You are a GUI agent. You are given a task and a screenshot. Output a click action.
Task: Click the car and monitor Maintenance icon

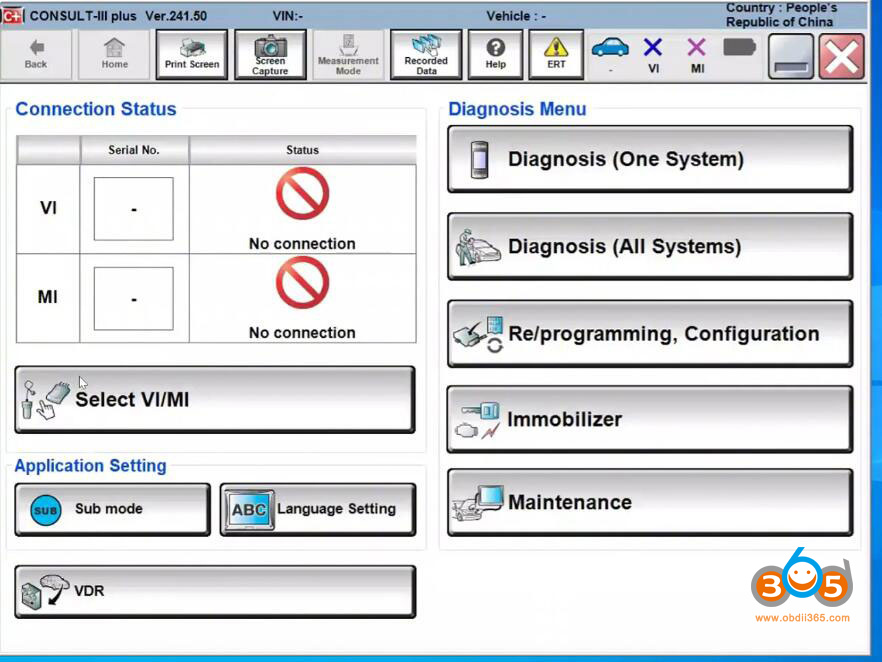(478, 503)
